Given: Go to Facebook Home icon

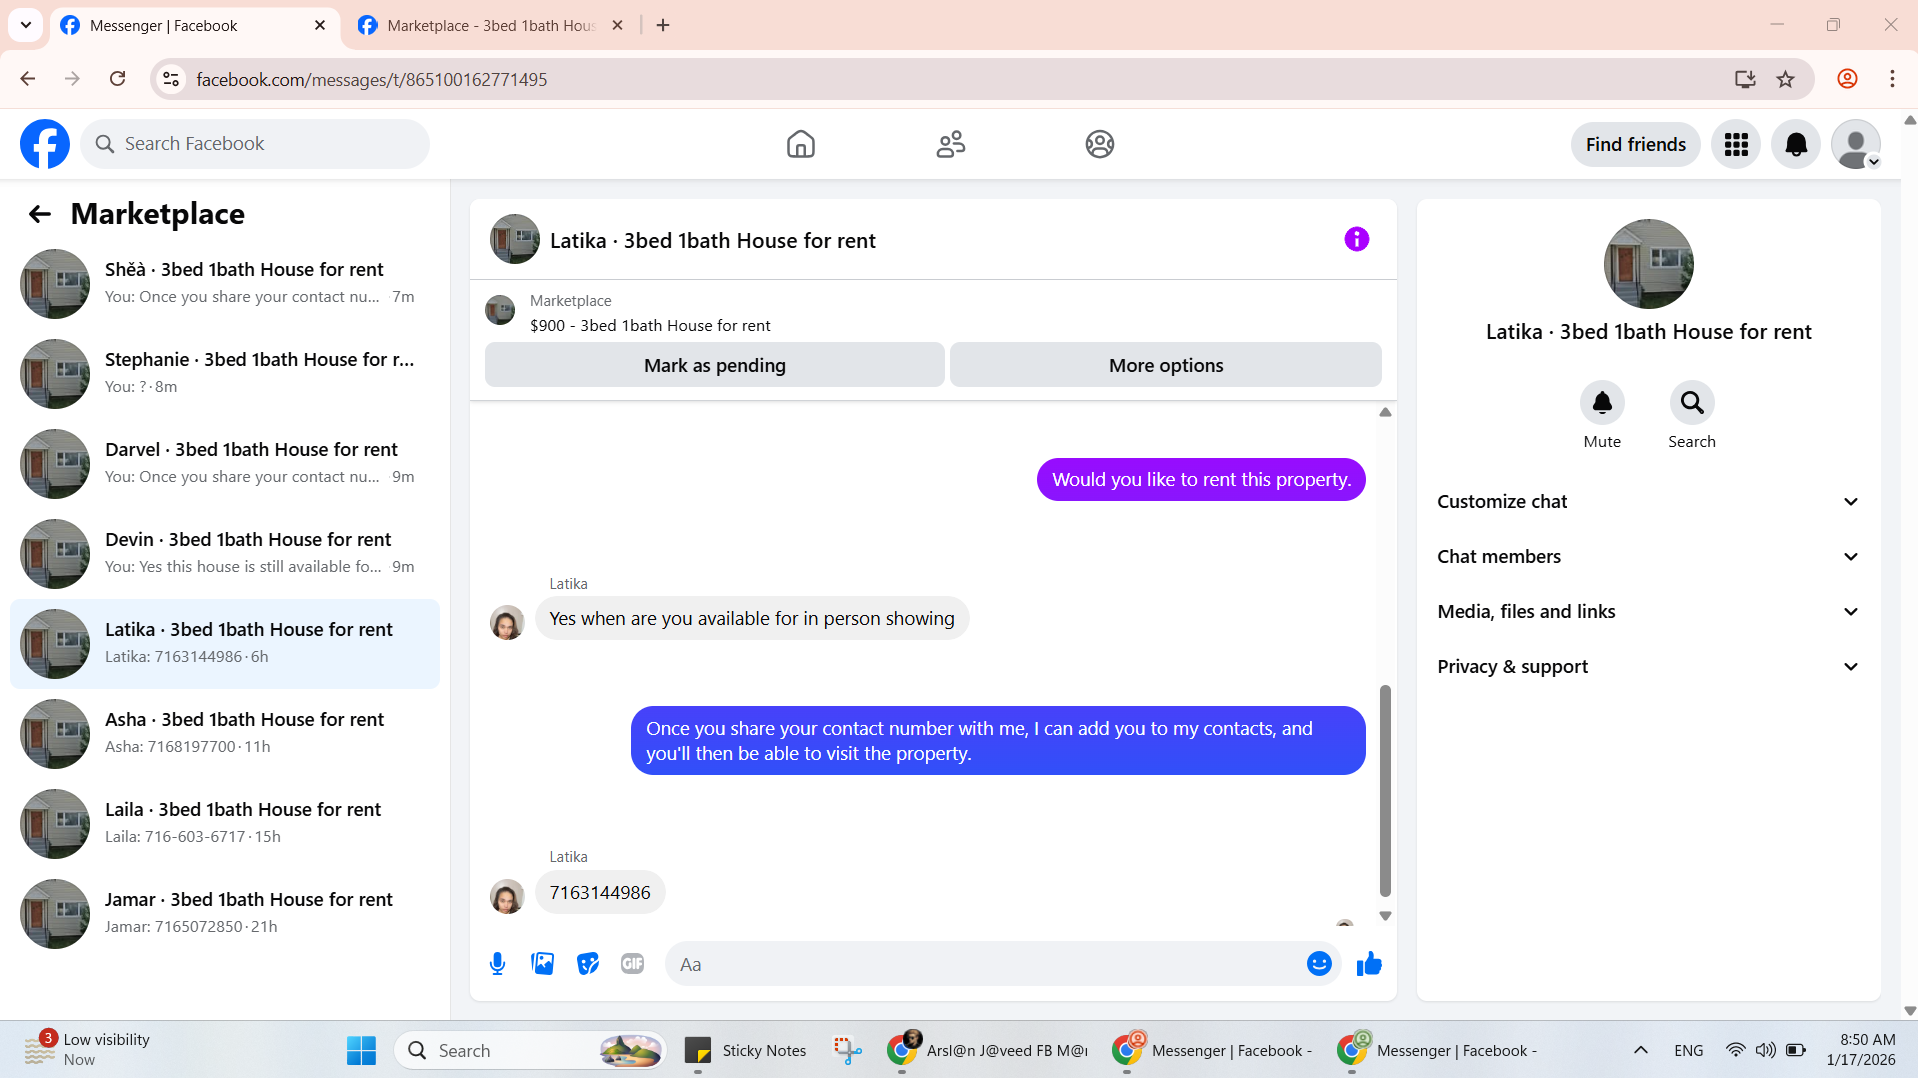Looking at the screenshot, I should pyautogui.click(x=800, y=144).
